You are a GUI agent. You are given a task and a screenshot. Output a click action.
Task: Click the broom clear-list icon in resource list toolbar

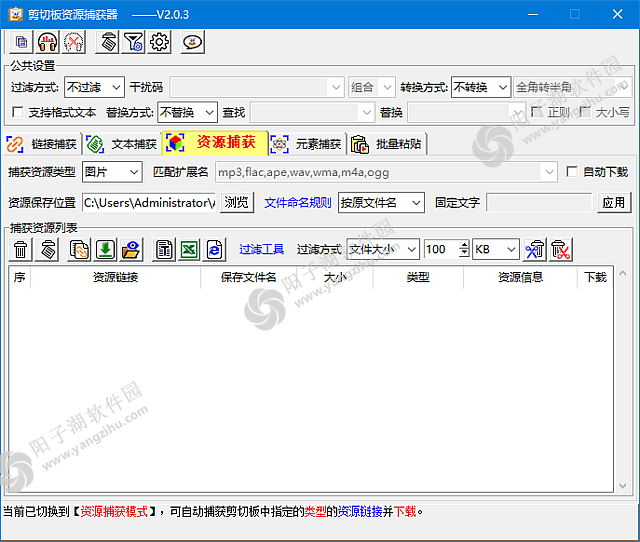pos(47,249)
